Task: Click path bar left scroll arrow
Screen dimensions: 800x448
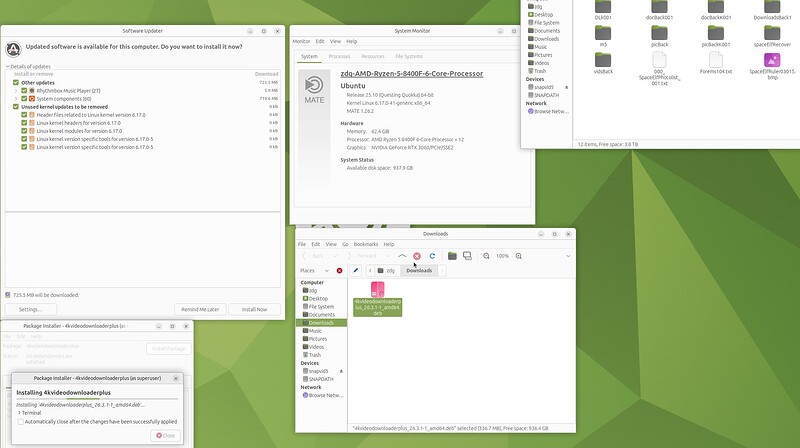Action: 370,270
